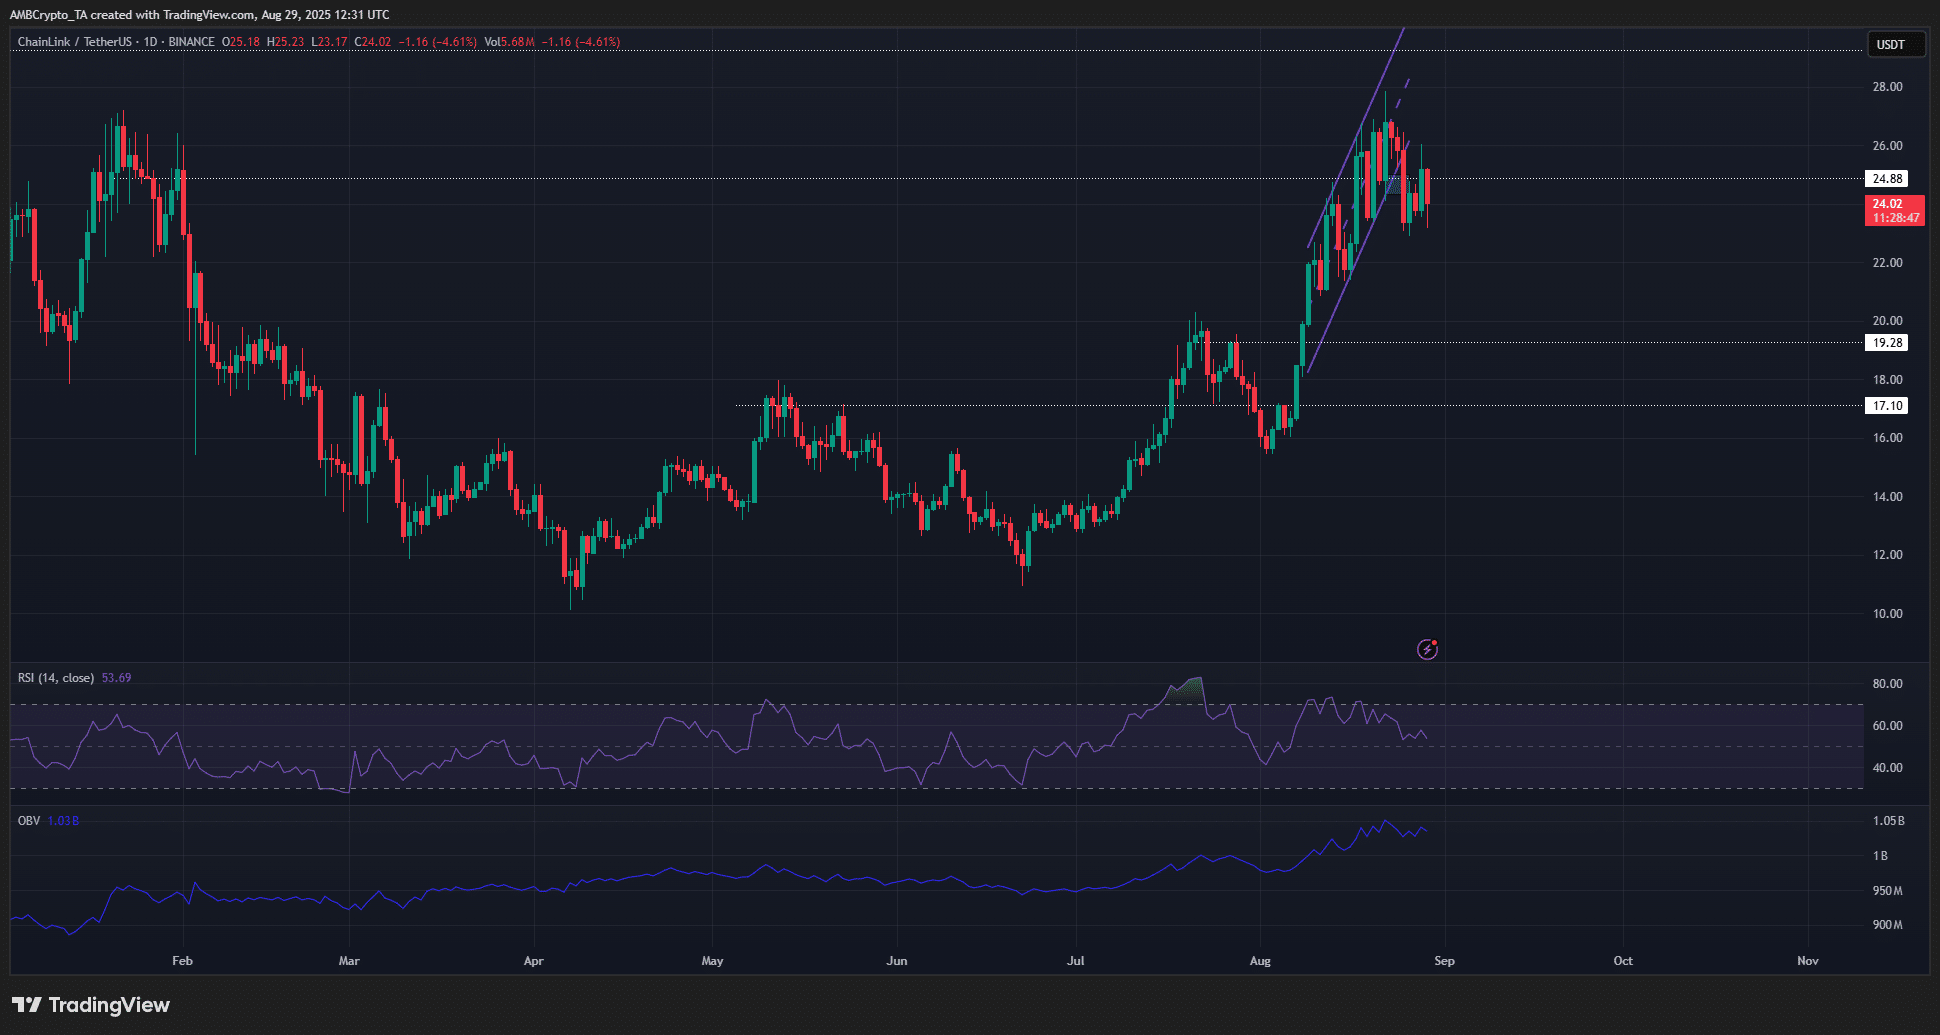Select the OBV indicator label
The width and height of the screenshot is (1940, 1035).
click(x=29, y=821)
